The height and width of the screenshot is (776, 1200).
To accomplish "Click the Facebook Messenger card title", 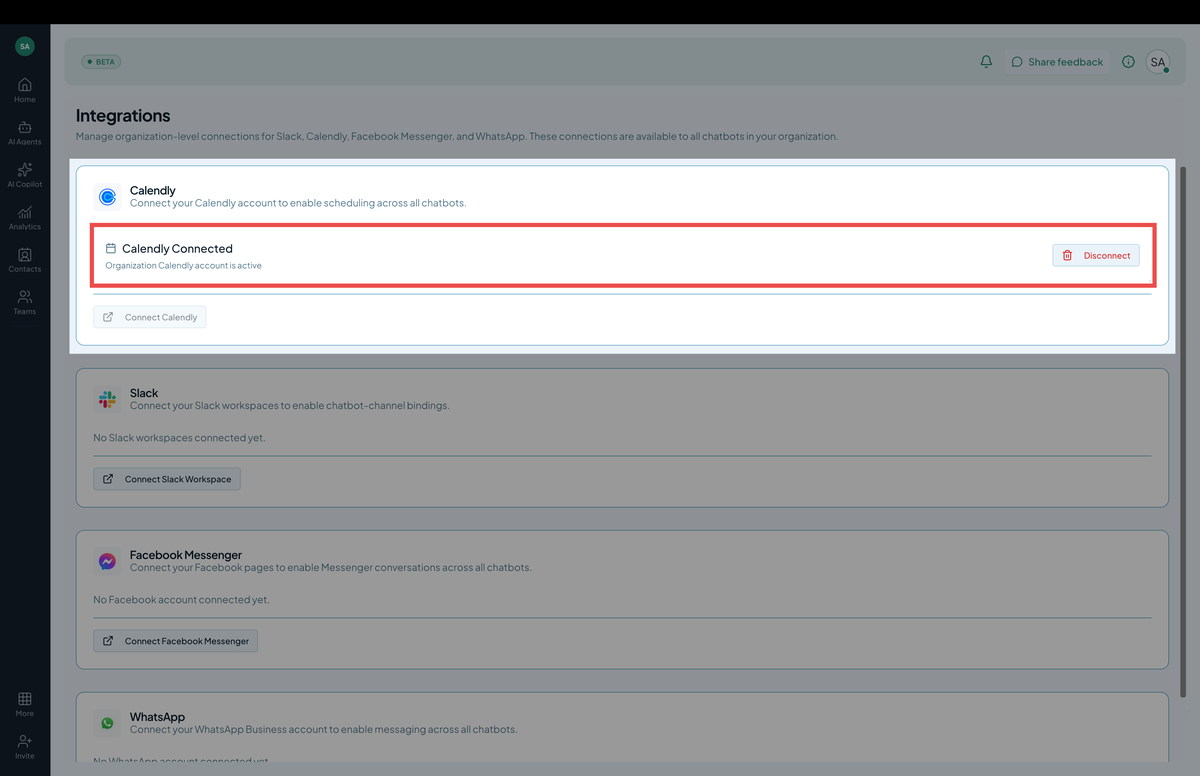I will coord(186,555).
